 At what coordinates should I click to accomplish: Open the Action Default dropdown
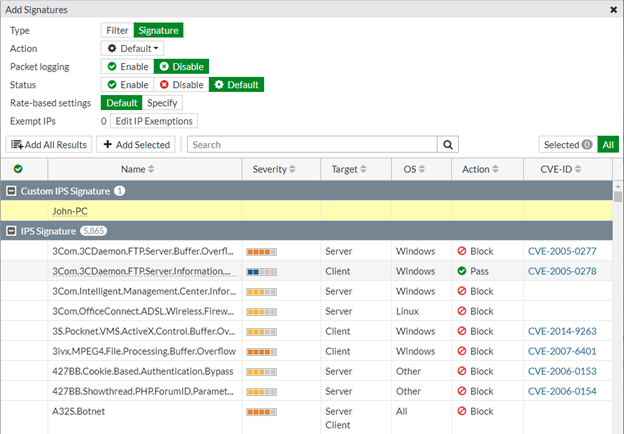[x=134, y=48]
